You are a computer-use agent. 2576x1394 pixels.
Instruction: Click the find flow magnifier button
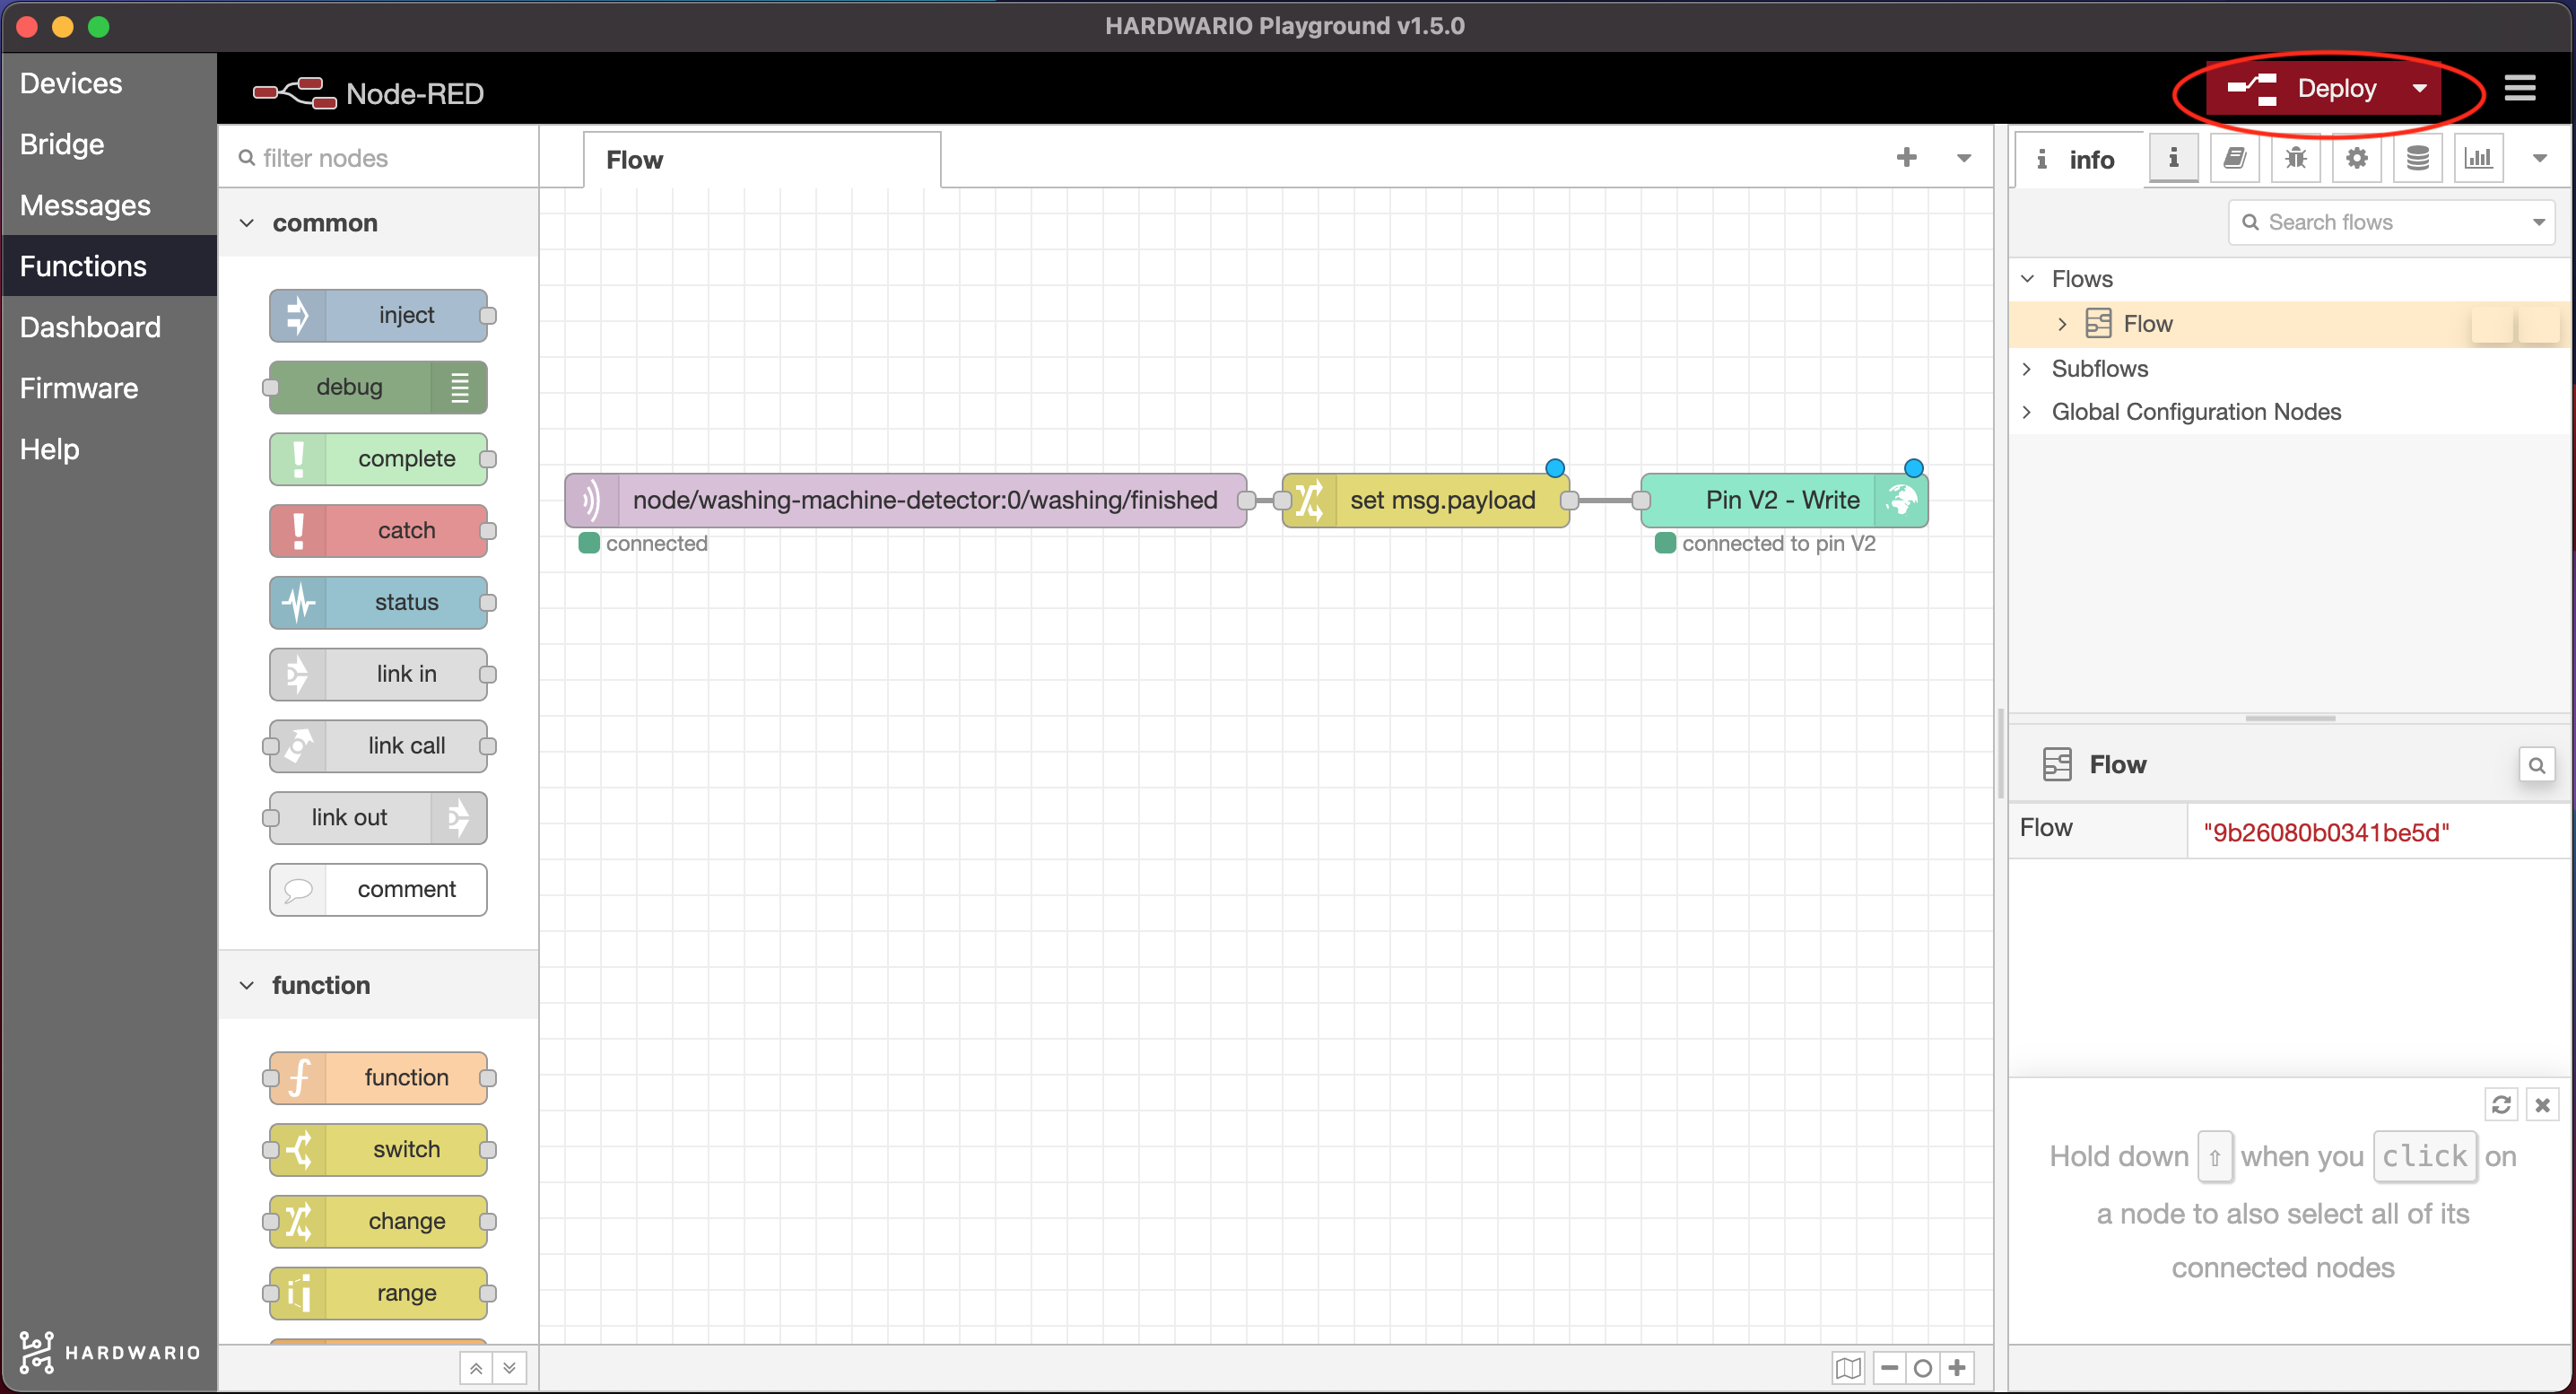pyautogui.click(x=2537, y=766)
